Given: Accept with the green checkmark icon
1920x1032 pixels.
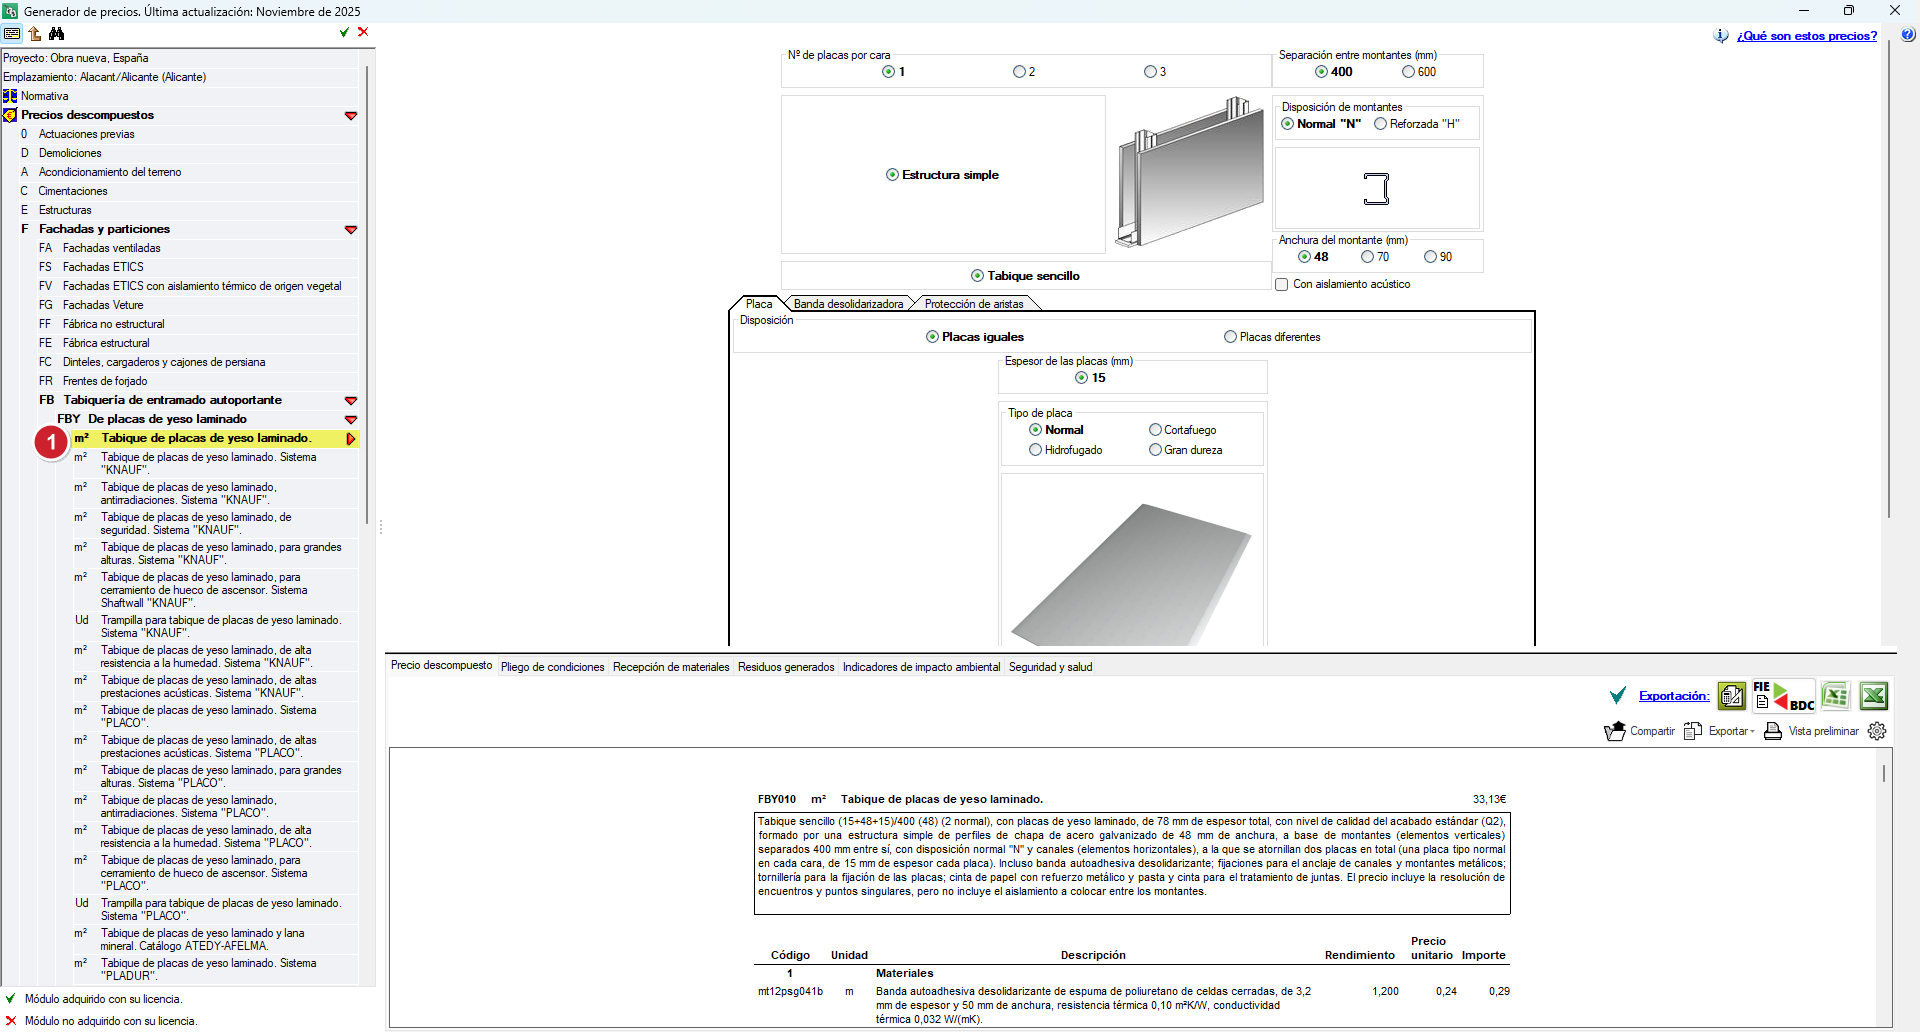Looking at the screenshot, I should pyautogui.click(x=344, y=32).
